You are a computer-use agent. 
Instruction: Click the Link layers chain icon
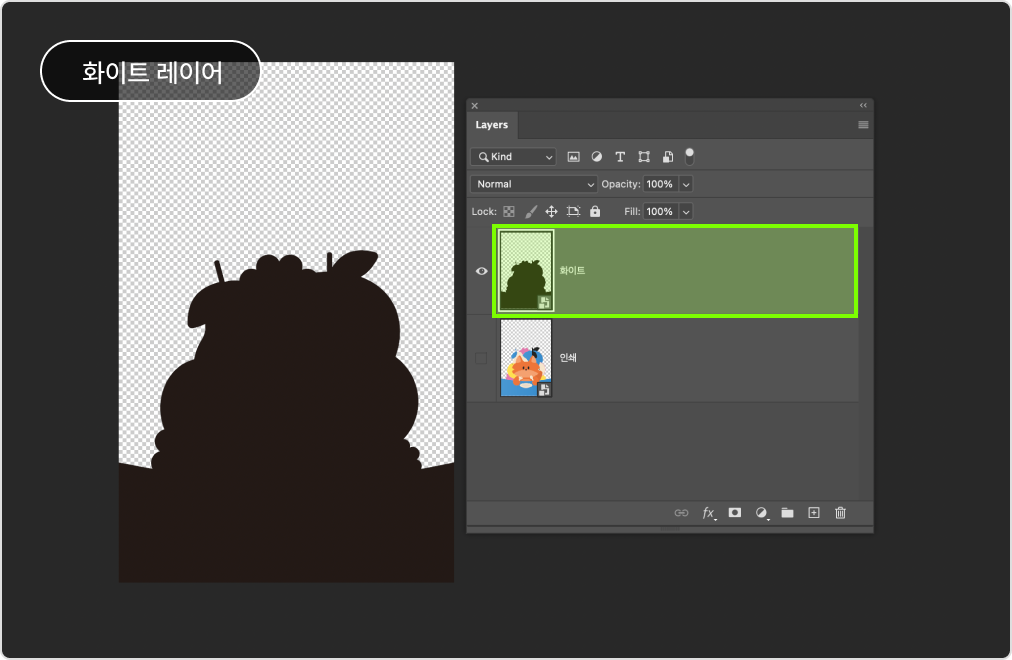coord(682,512)
